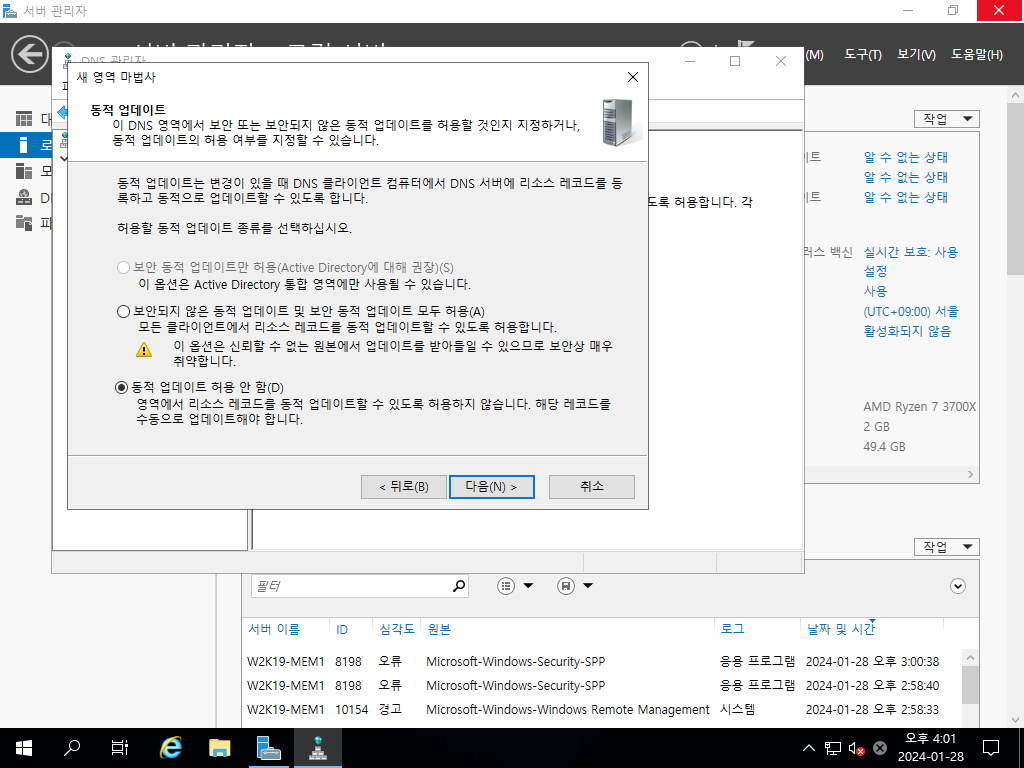The width and height of the screenshot is (1024, 768).
Task: Open the taskbar search icon
Action: (72, 748)
